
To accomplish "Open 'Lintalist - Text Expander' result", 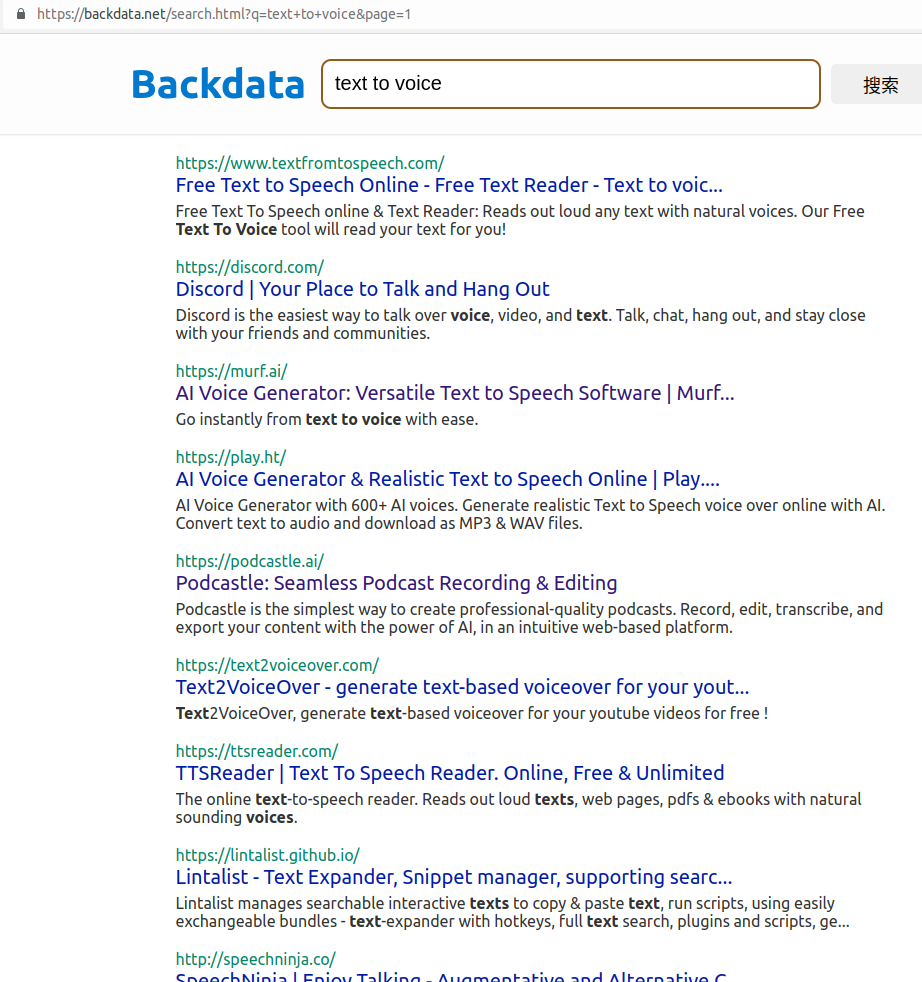I will pos(454,877).
